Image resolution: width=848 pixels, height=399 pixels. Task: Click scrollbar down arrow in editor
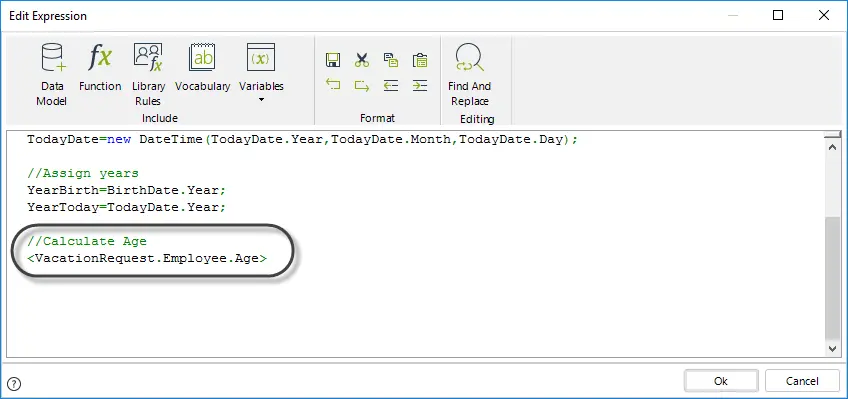pyautogui.click(x=833, y=349)
